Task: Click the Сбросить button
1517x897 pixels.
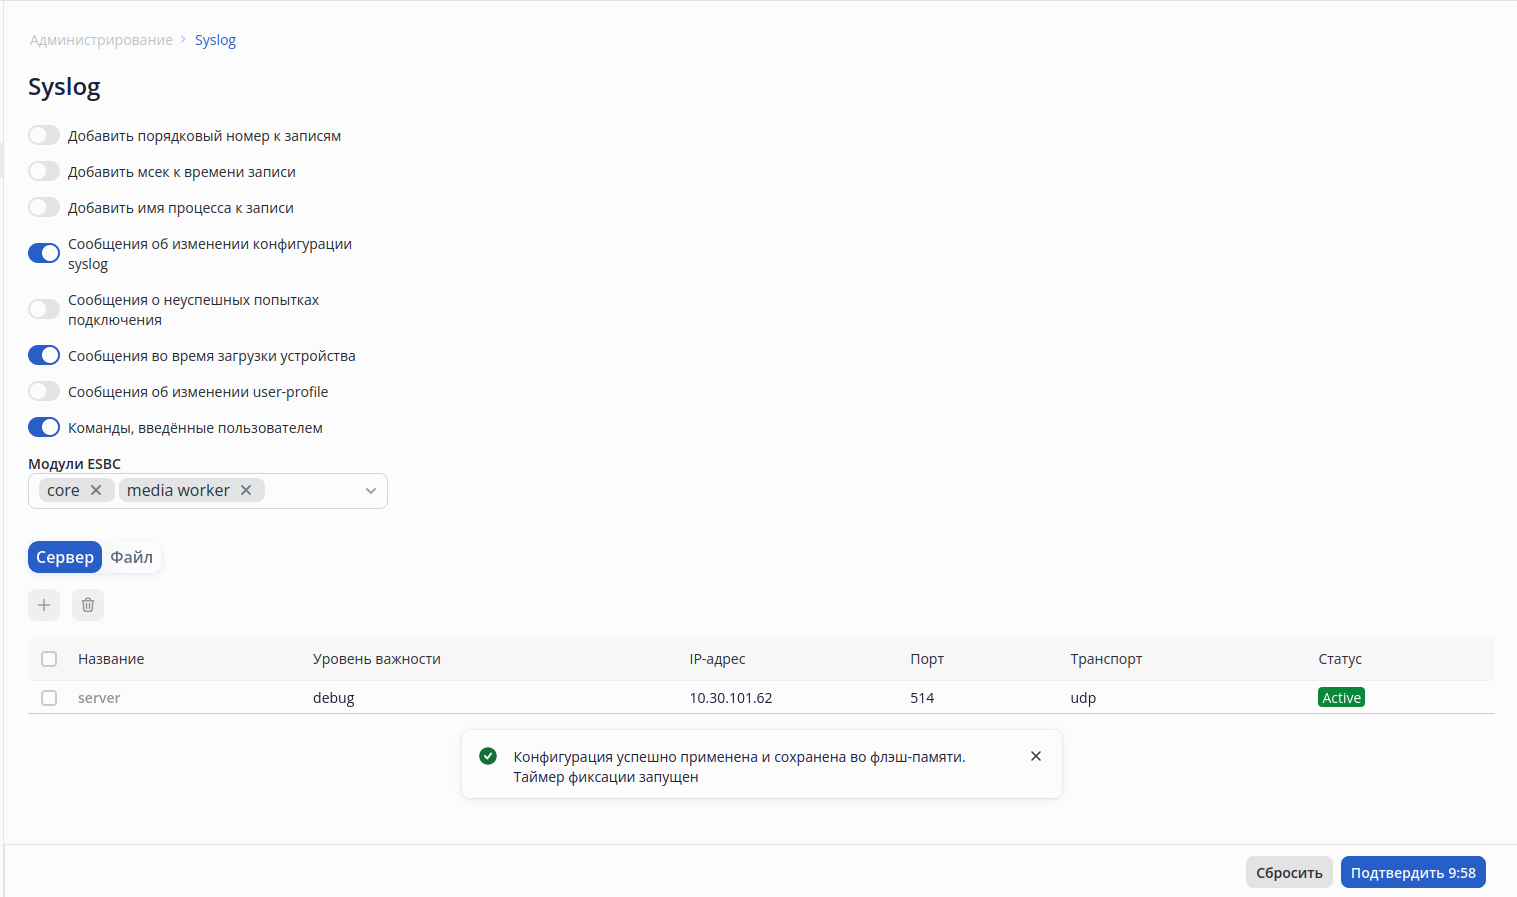Action: (x=1289, y=873)
